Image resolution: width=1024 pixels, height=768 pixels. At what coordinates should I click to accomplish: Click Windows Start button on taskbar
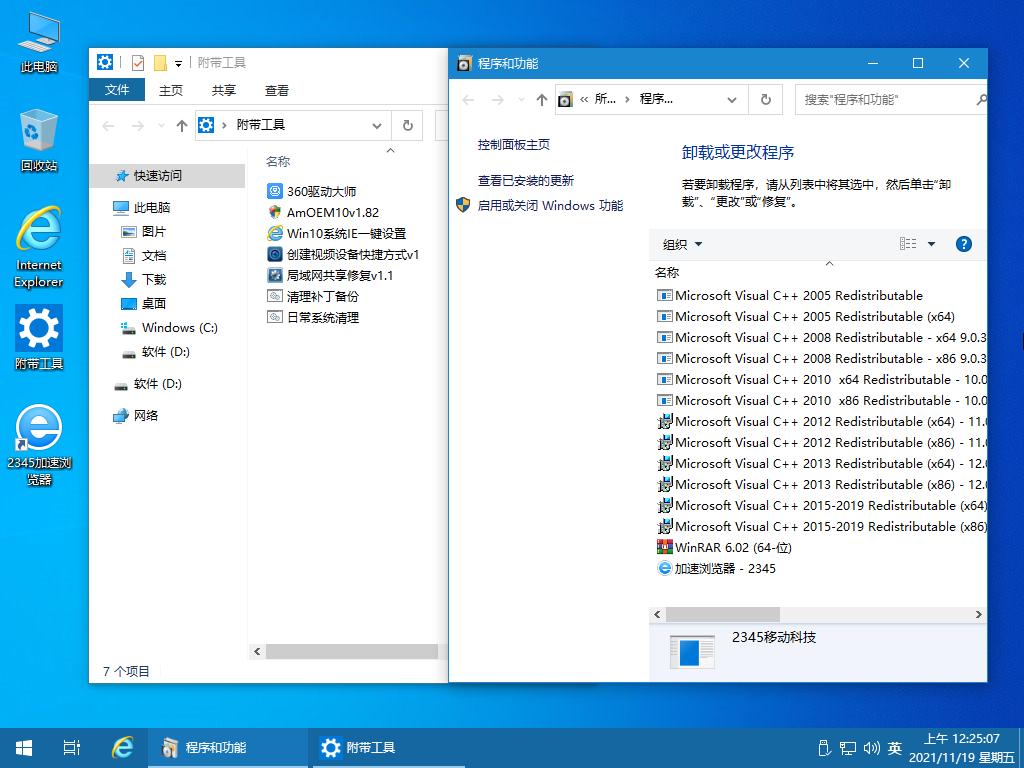24,747
